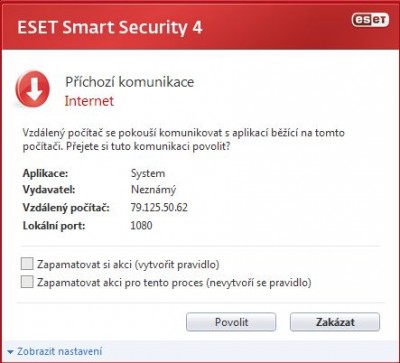Screen dimensions: 400x363
Task: Expand settings via the blue triangle arrow
Action: click(x=11, y=352)
